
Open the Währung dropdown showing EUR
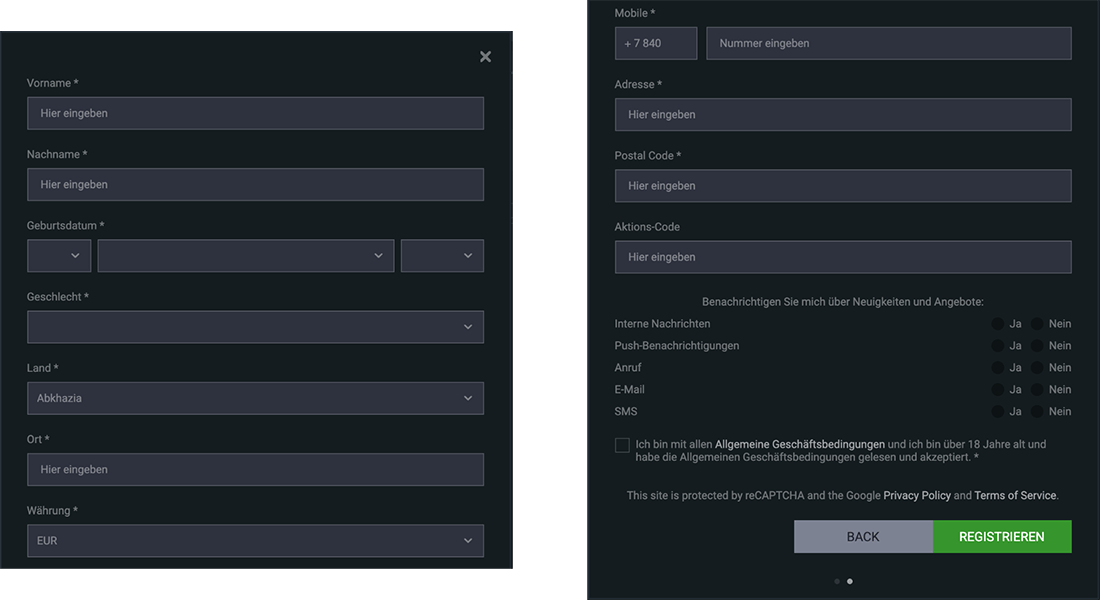coord(255,540)
